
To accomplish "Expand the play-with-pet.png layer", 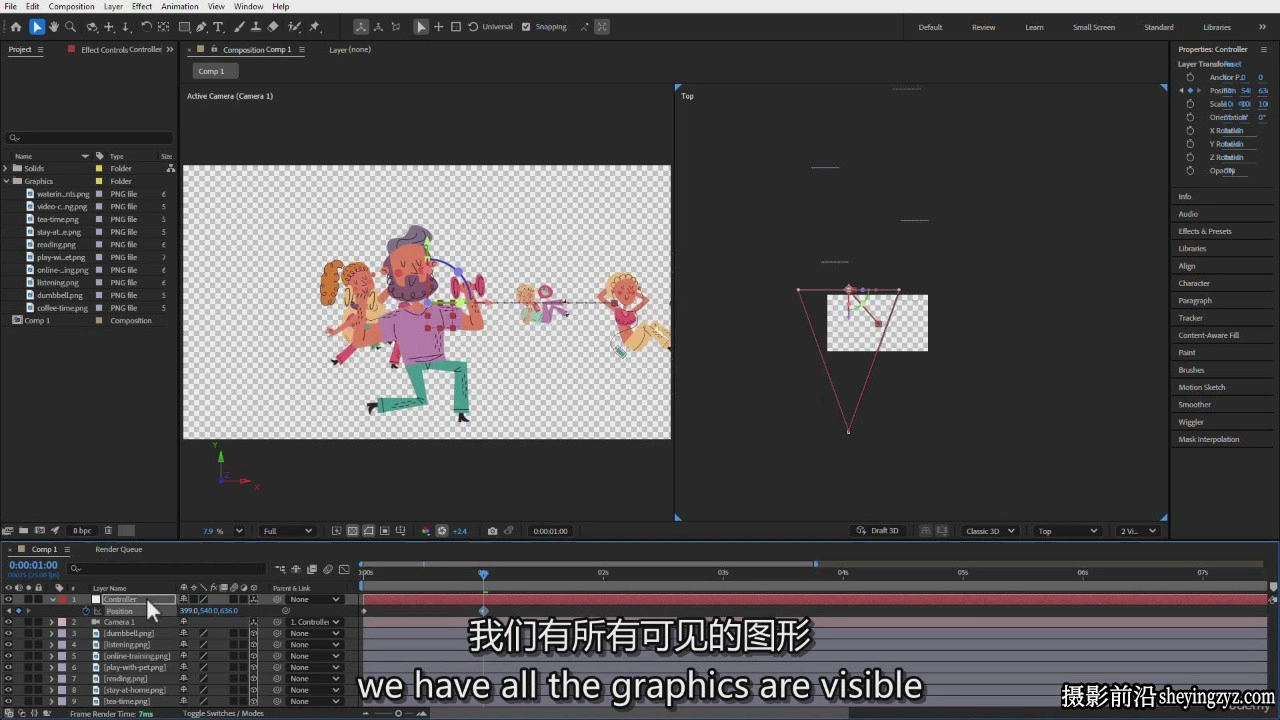I will click(52, 667).
